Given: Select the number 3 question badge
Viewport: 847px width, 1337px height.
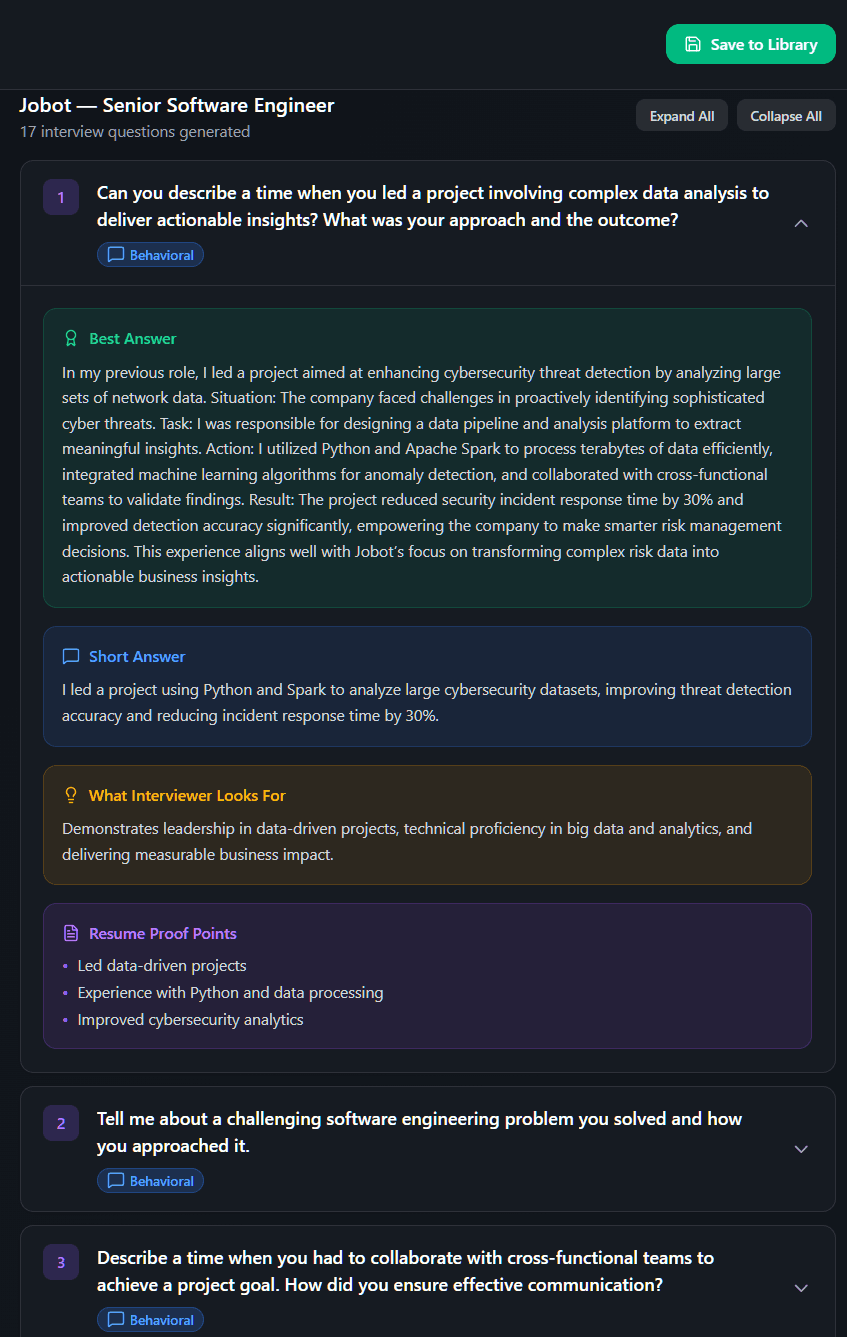Looking at the screenshot, I should tap(61, 1262).
